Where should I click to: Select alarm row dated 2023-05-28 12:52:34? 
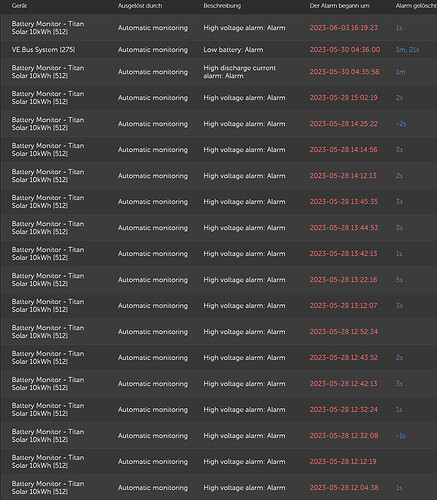[218, 332]
